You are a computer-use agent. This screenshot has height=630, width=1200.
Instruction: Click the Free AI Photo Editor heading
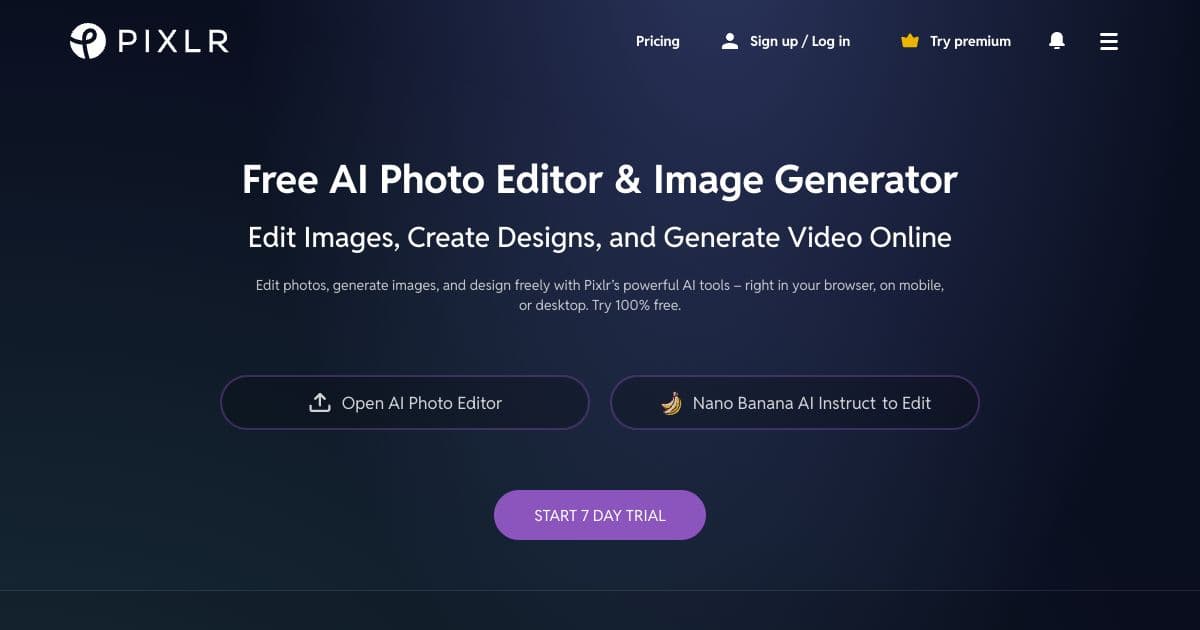point(600,180)
